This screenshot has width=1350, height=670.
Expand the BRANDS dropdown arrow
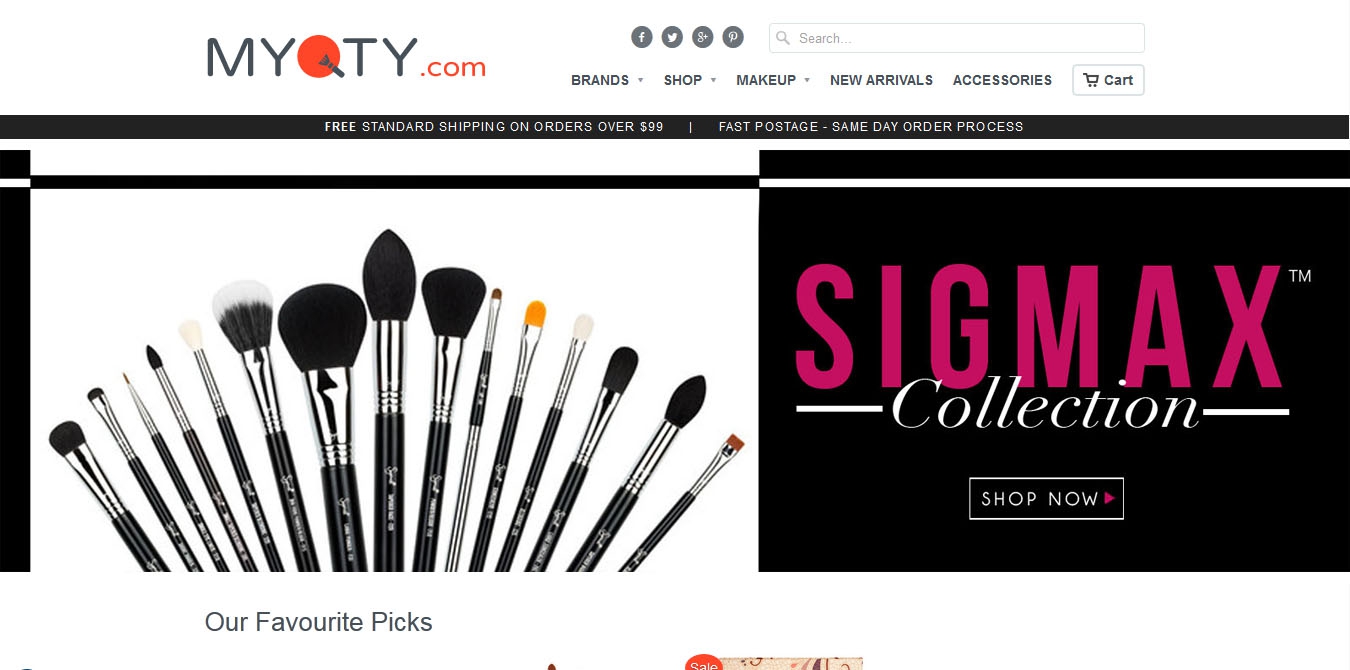640,80
